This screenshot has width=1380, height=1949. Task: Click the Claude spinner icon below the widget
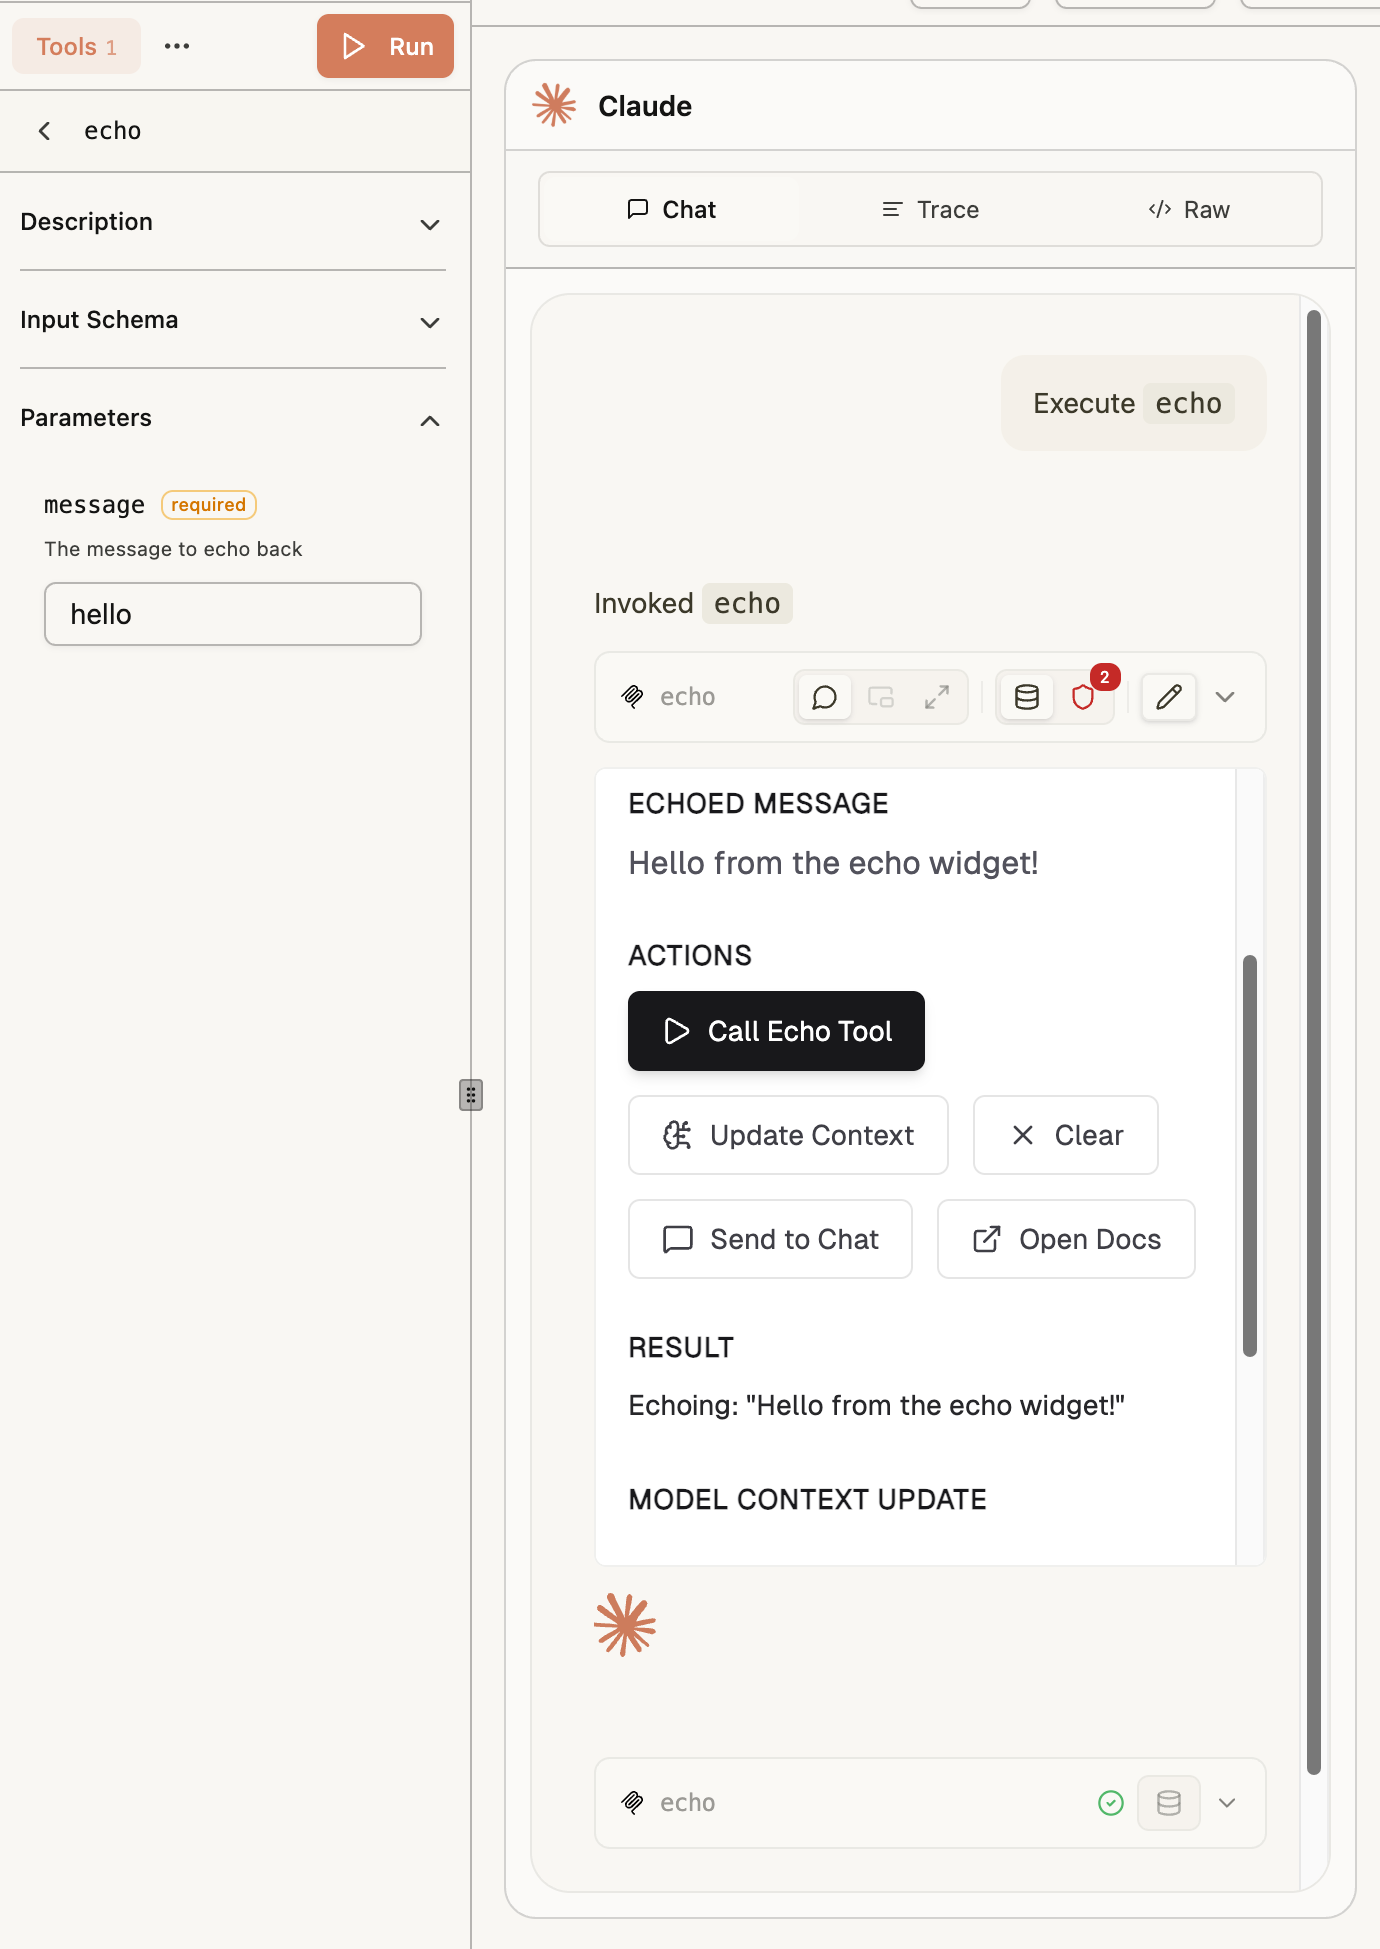click(625, 1625)
